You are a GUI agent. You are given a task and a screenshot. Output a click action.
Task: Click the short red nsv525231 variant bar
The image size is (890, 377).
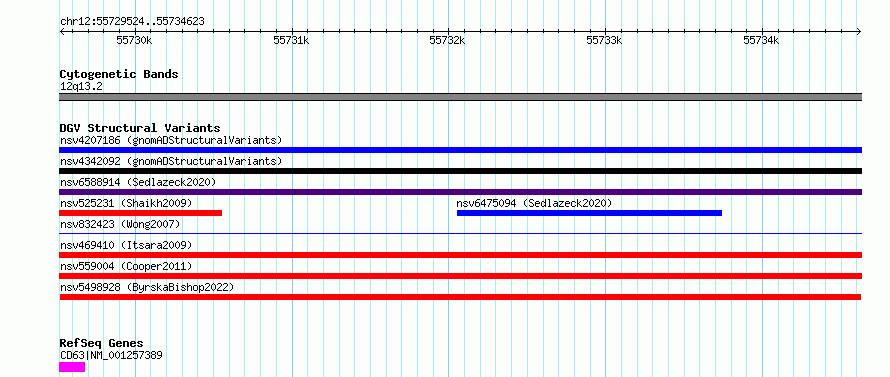tap(140, 213)
